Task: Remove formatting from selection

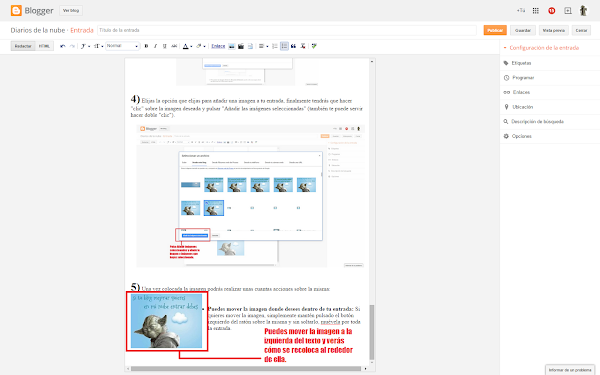Action: pos(303,46)
